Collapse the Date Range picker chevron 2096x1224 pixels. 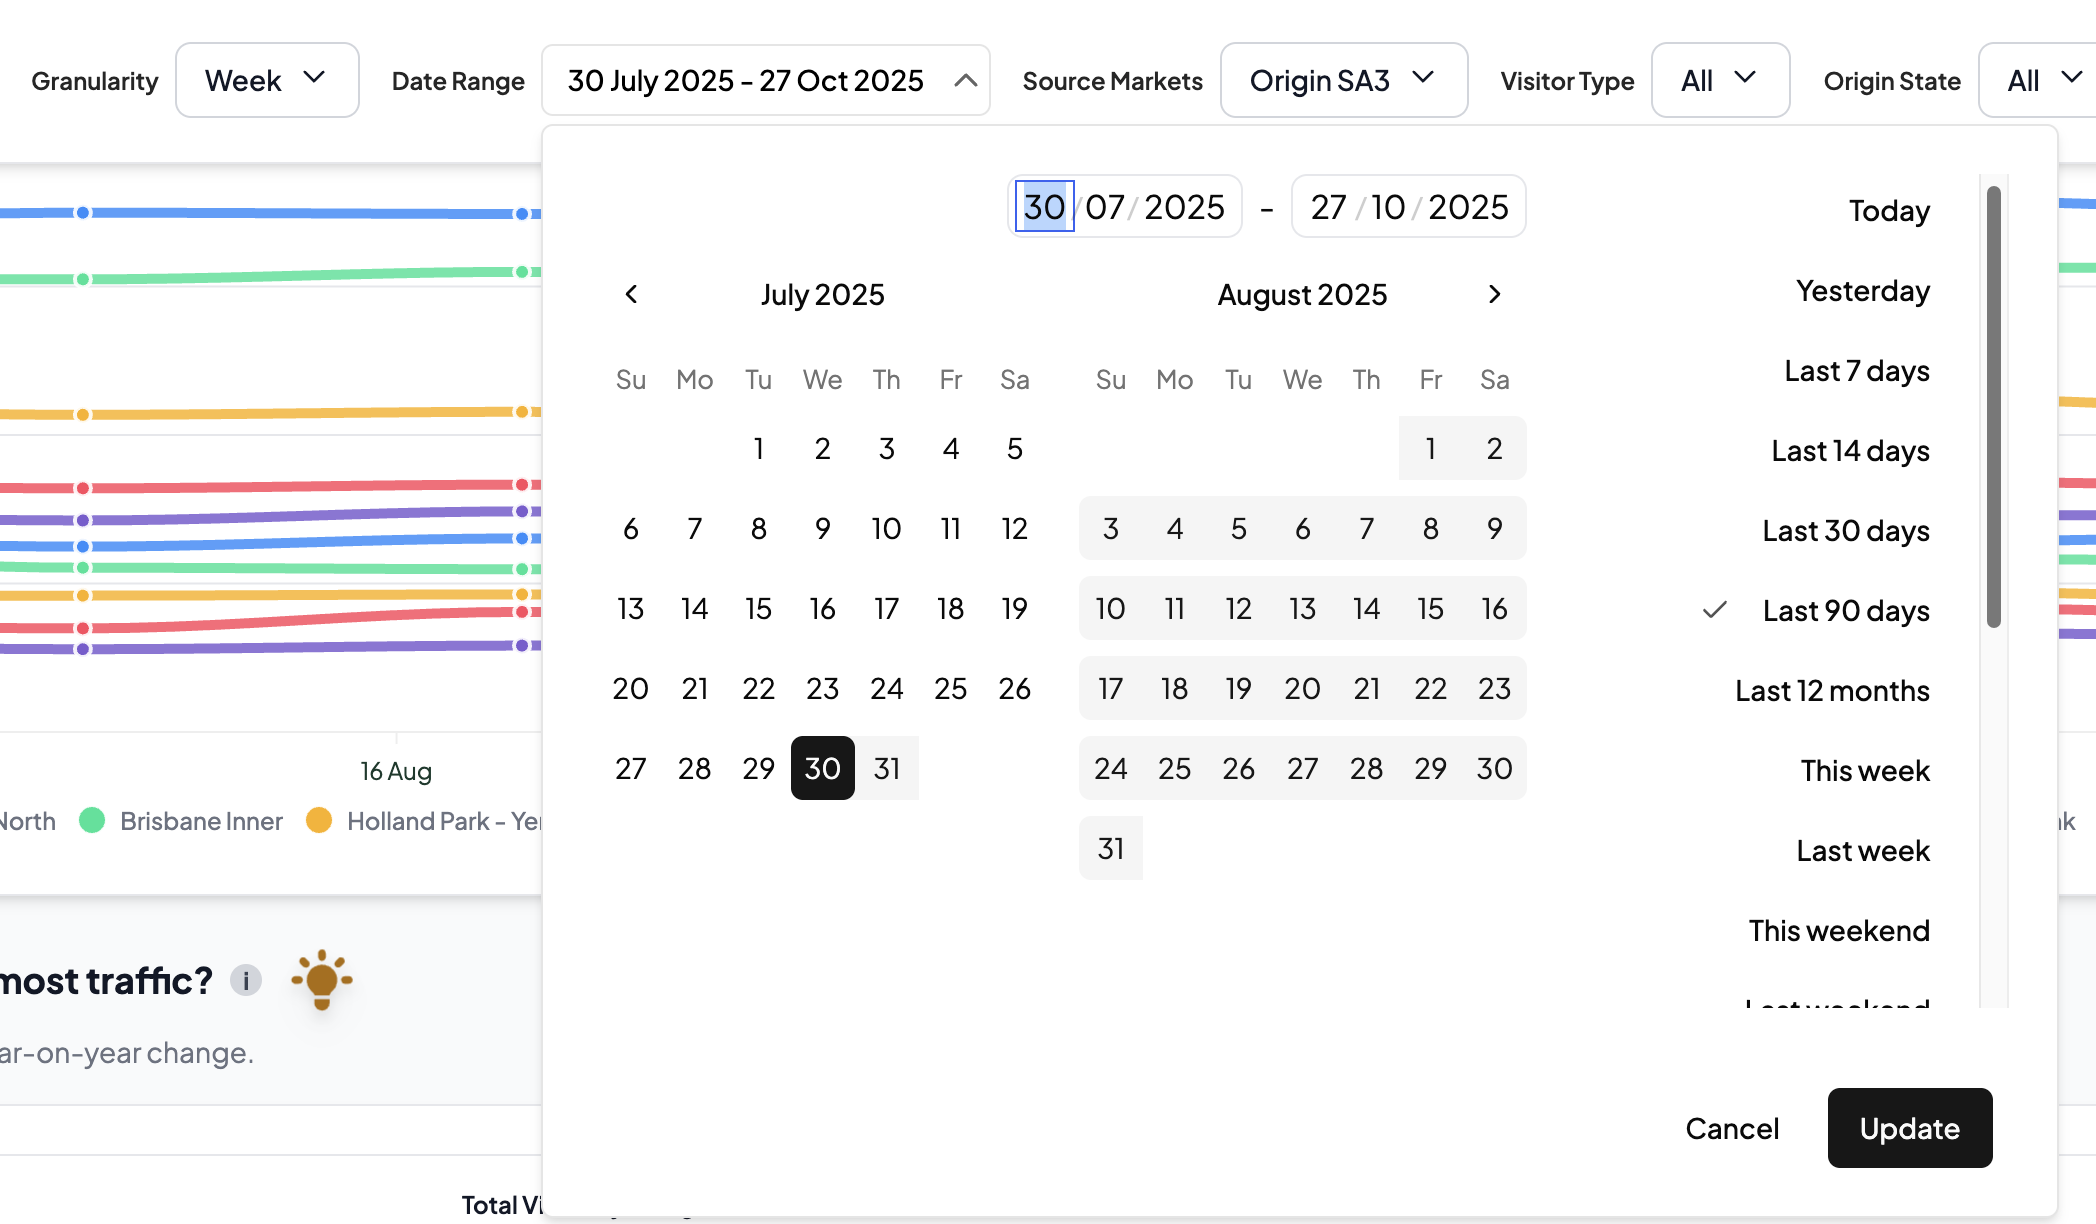(965, 80)
